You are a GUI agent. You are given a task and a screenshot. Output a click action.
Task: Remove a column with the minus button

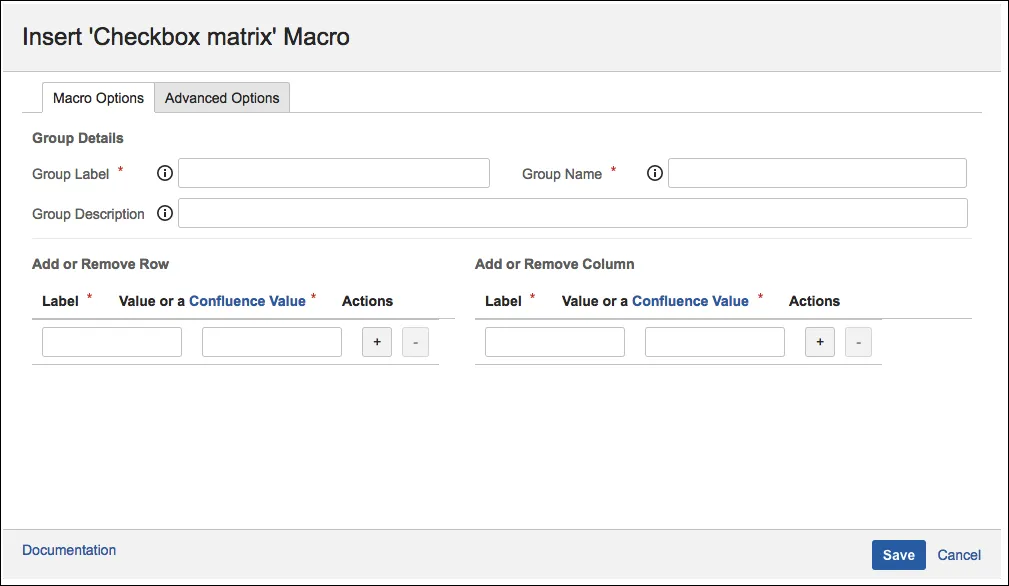858,342
